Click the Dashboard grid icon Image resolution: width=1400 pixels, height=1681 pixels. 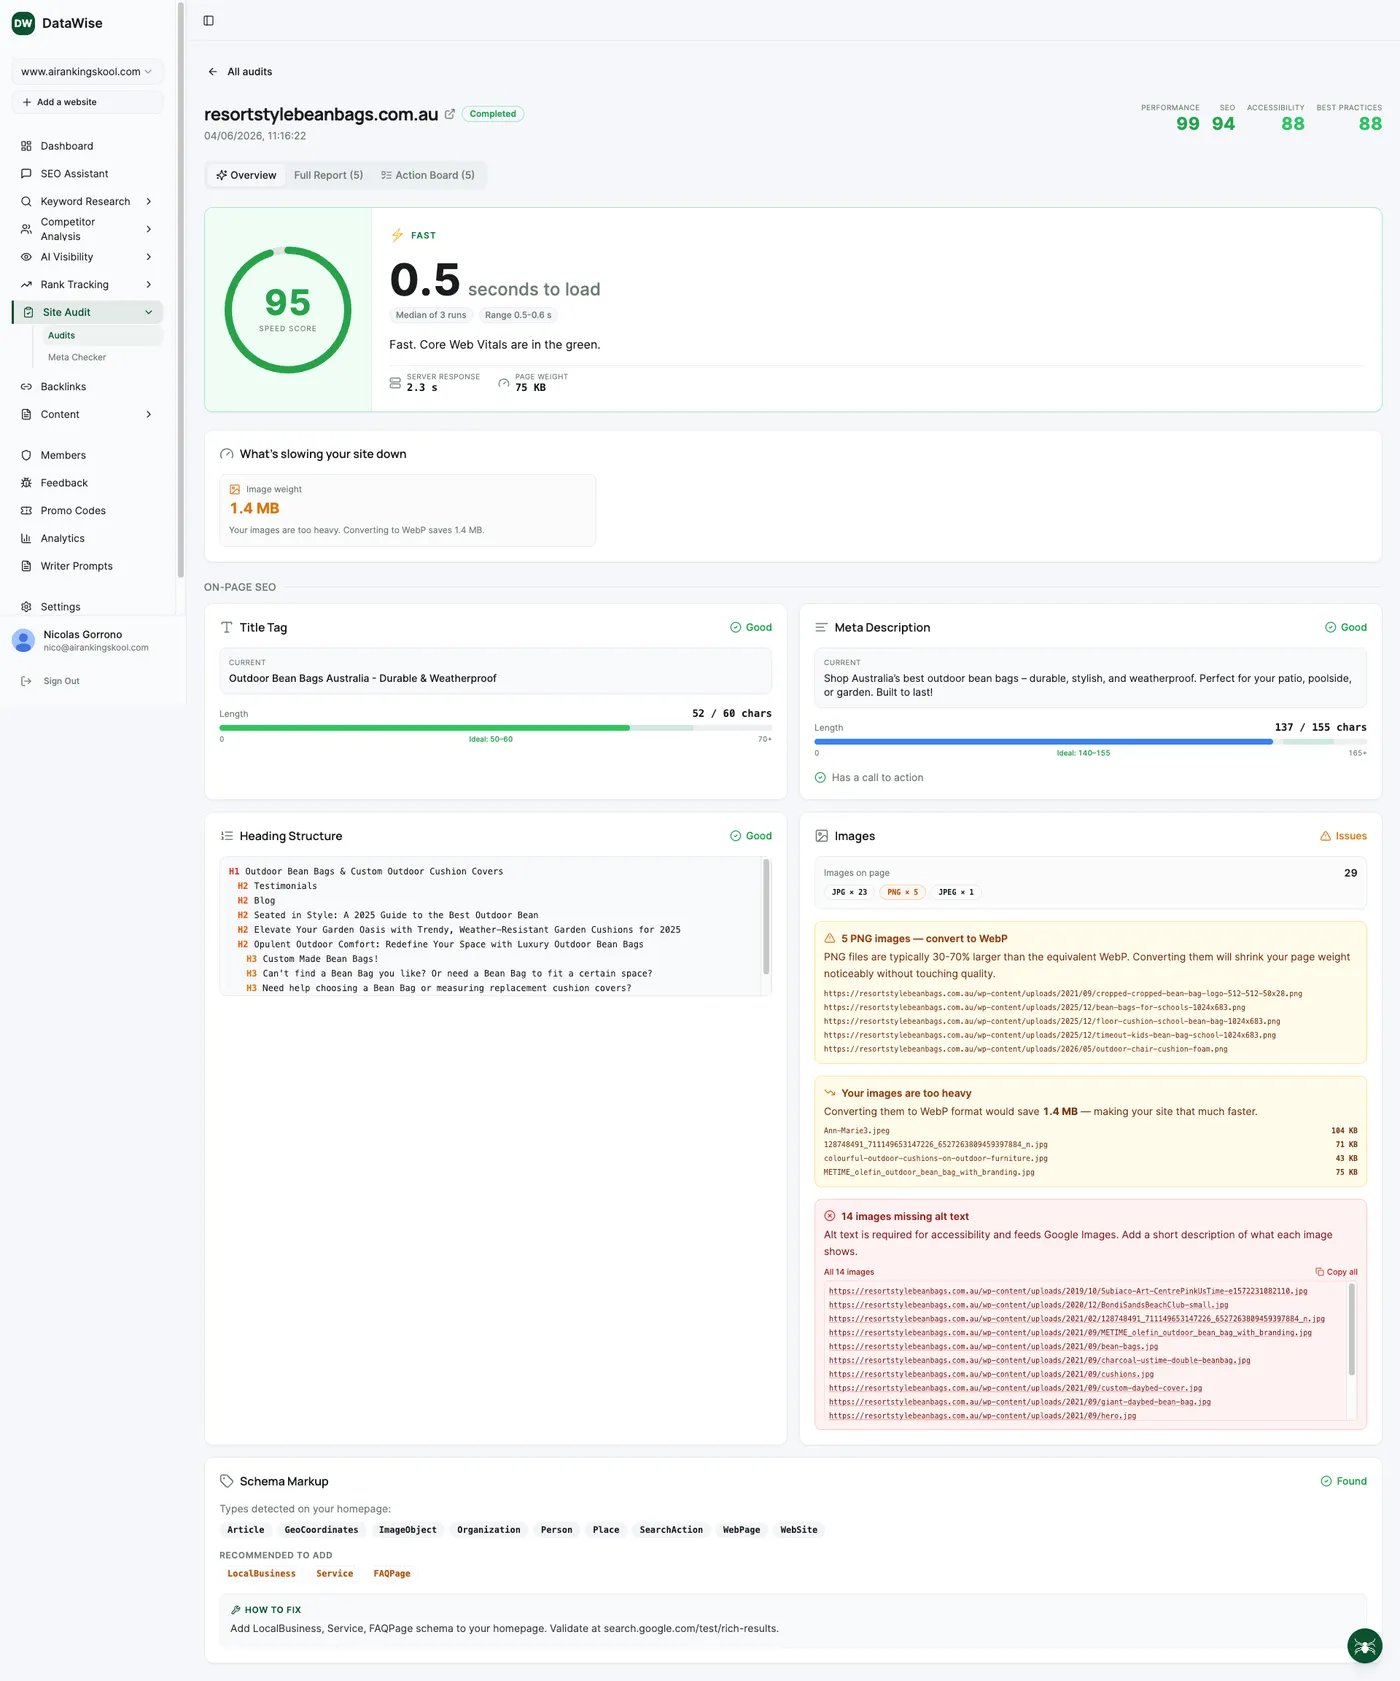point(26,146)
